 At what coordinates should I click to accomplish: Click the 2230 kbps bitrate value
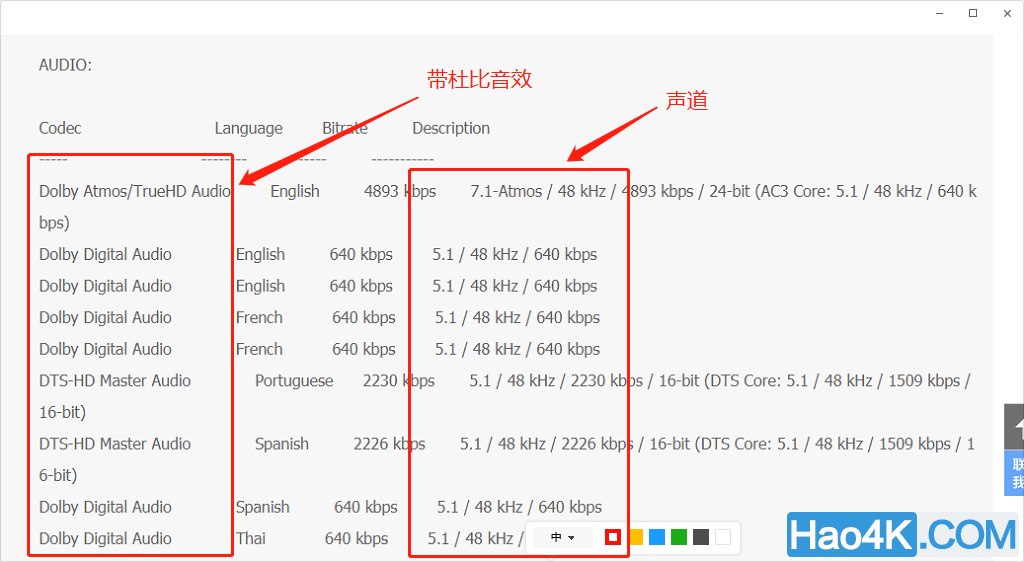[399, 381]
